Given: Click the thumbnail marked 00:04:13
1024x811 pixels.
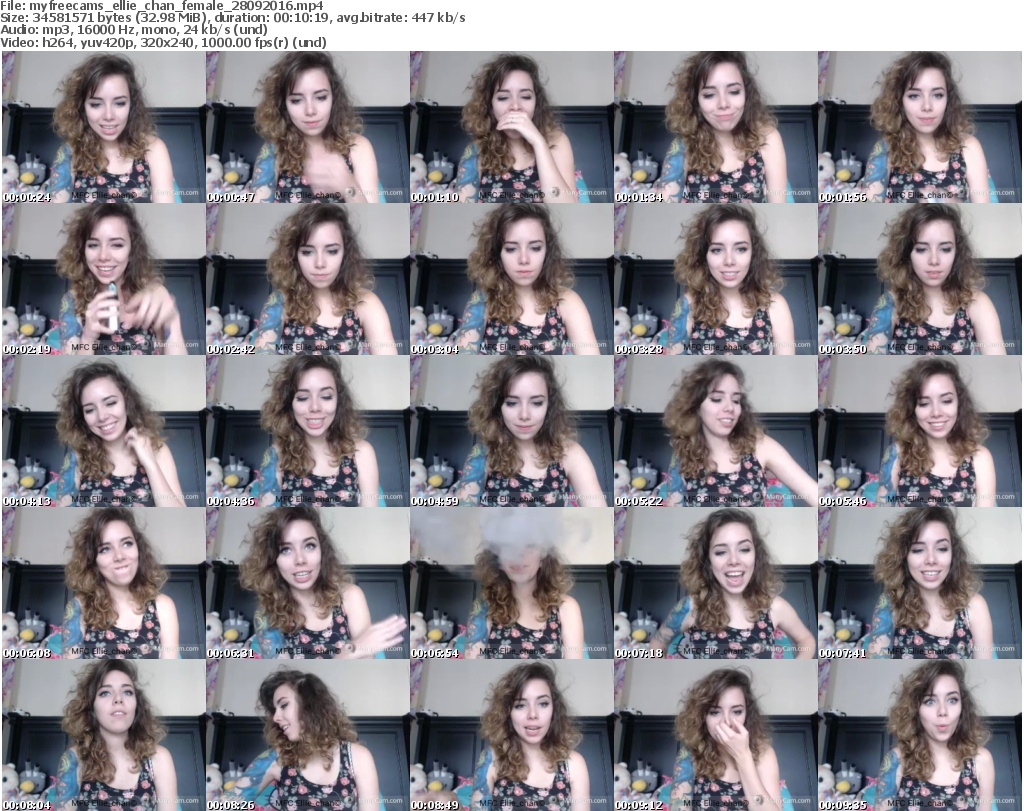Looking at the screenshot, I should point(104,431).
